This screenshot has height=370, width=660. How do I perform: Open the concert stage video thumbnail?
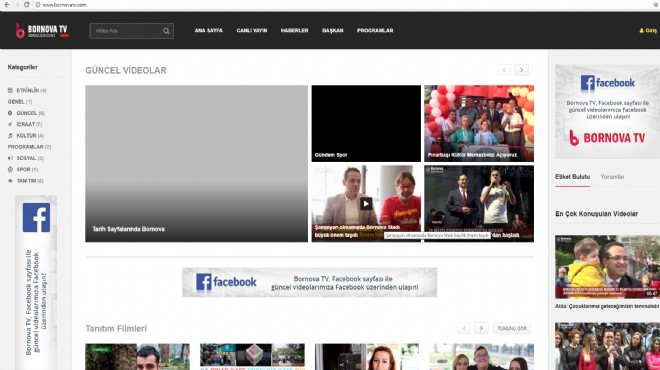point(479,203)
